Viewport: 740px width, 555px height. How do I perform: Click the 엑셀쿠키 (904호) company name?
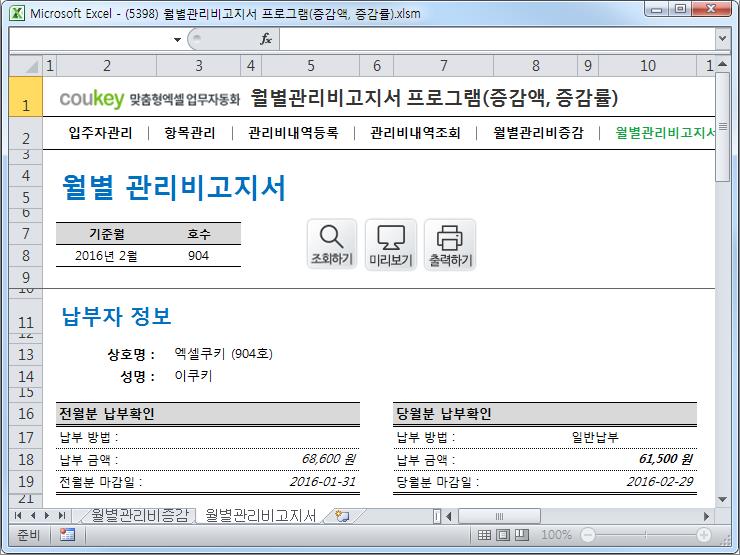point(223,353)
